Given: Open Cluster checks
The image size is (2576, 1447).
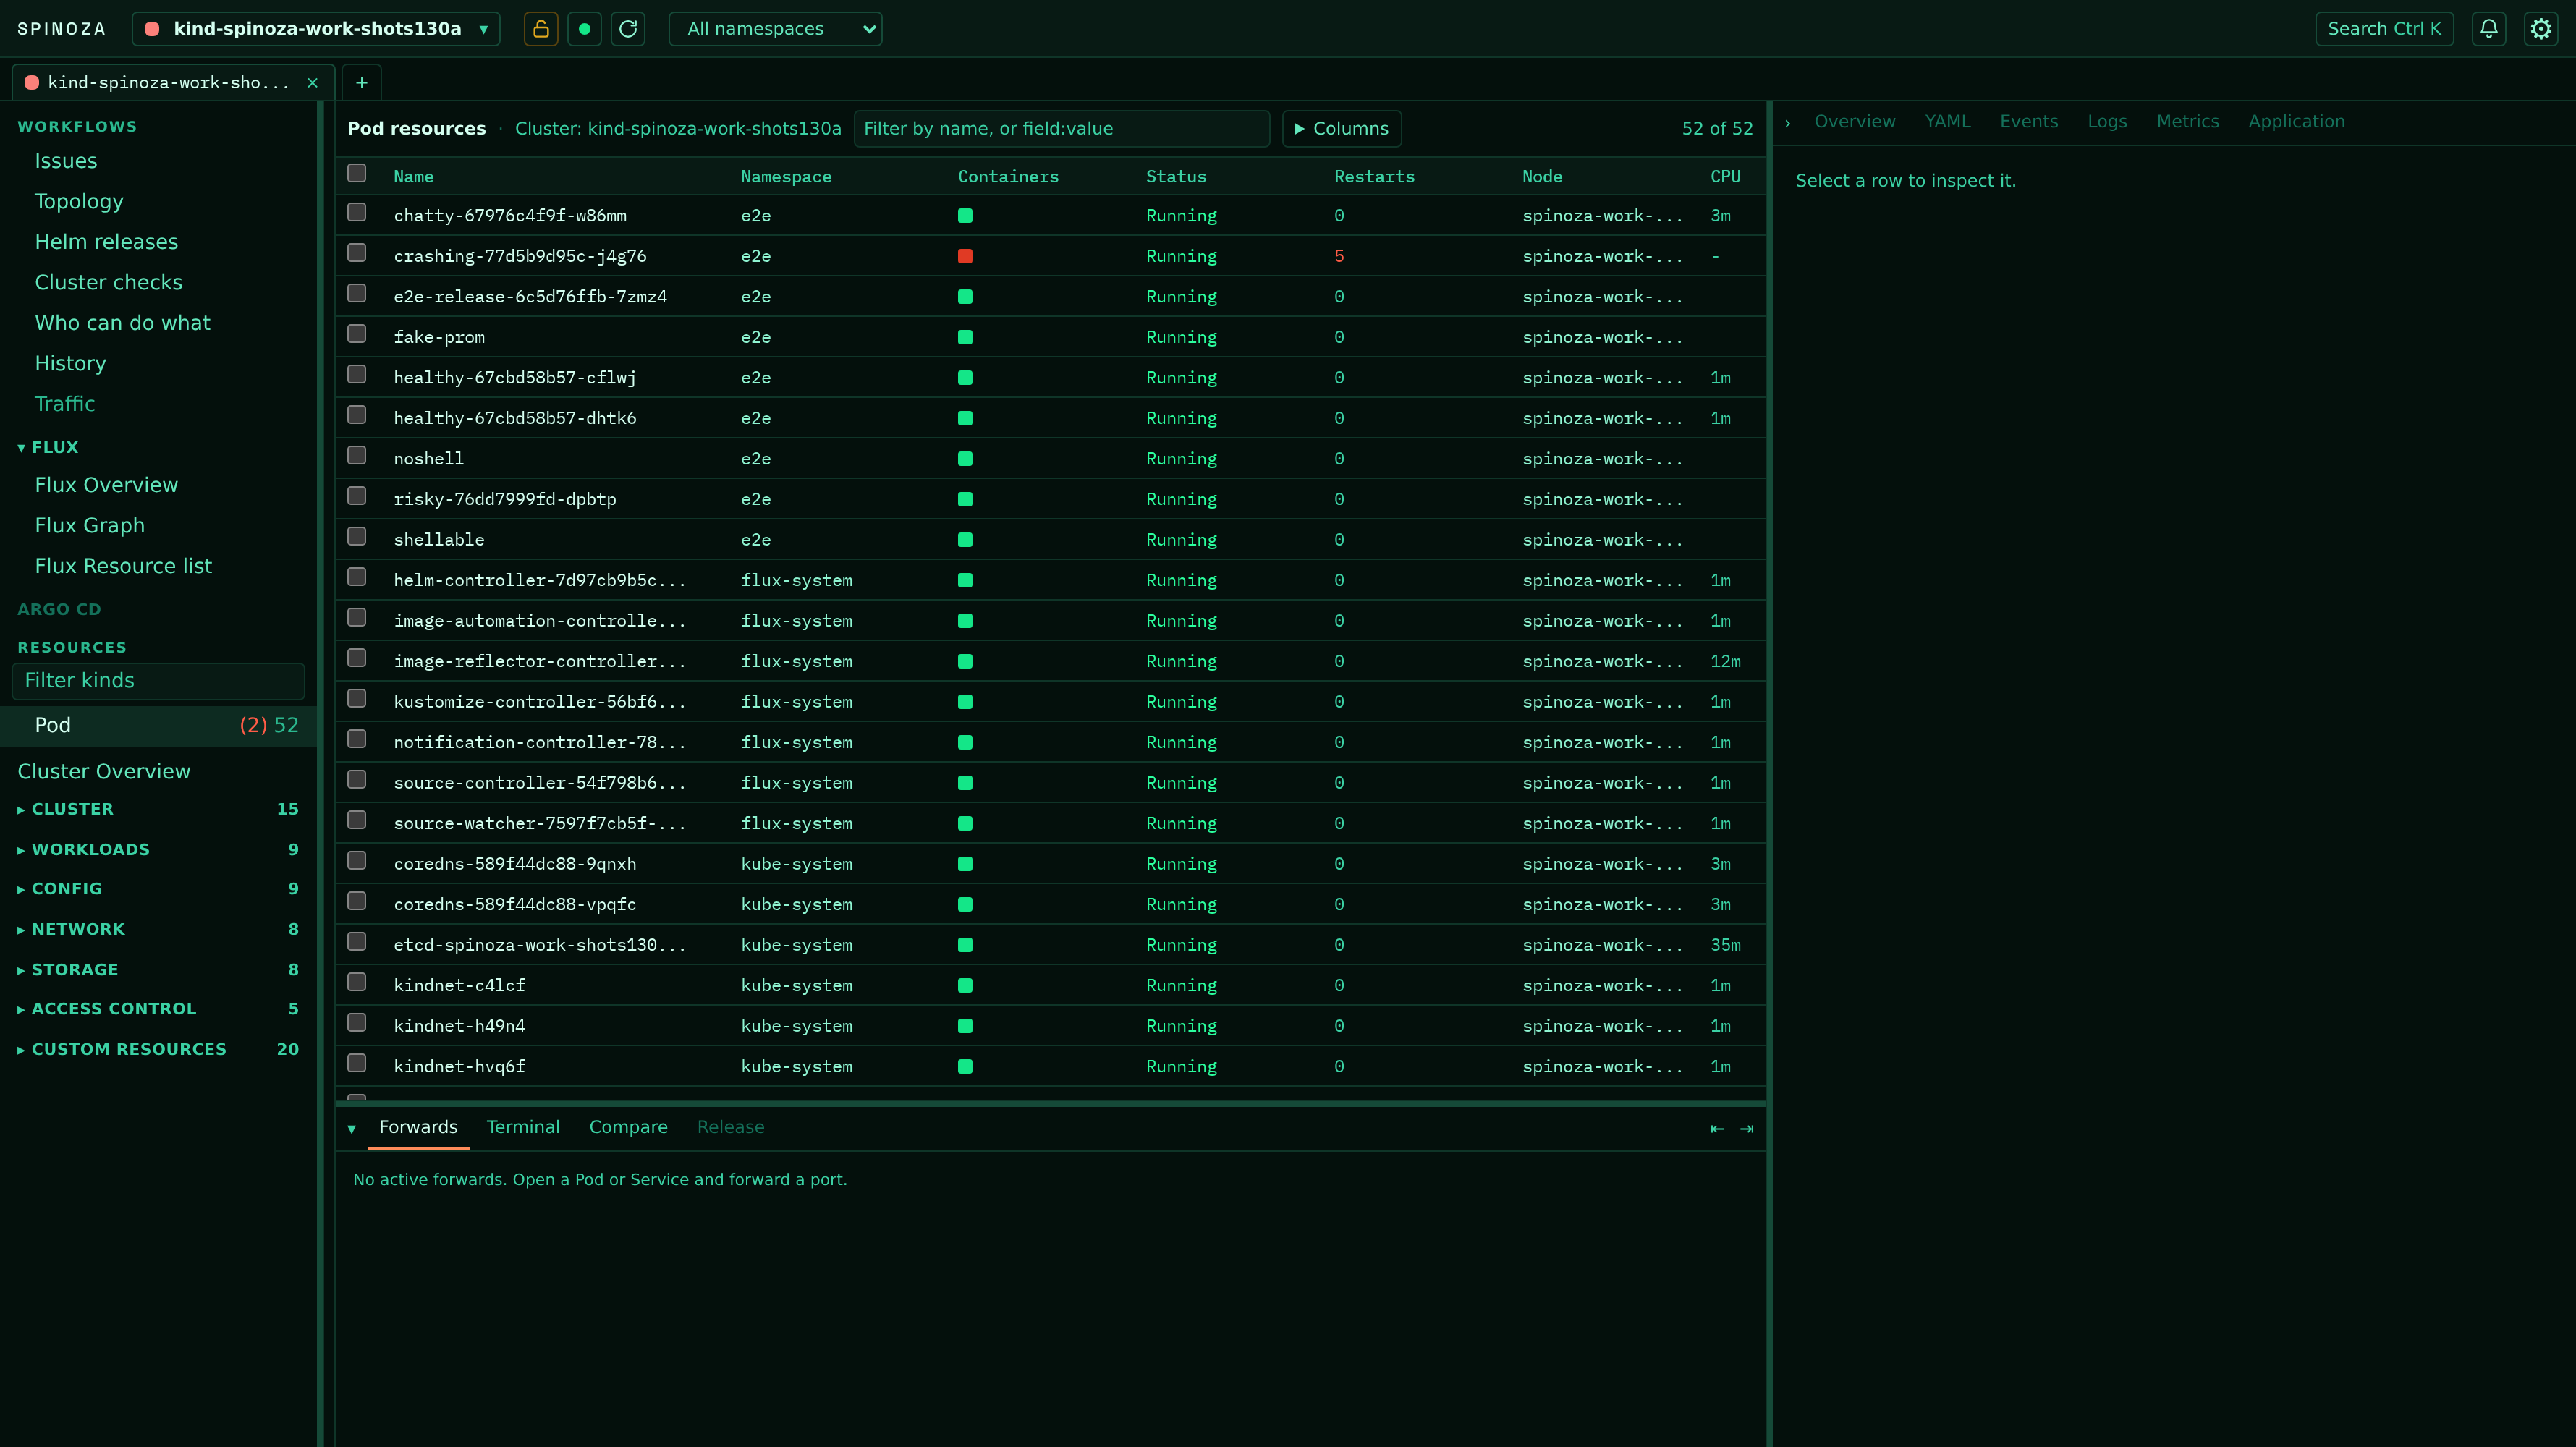Looking at the screenshot, I should 108,283.
